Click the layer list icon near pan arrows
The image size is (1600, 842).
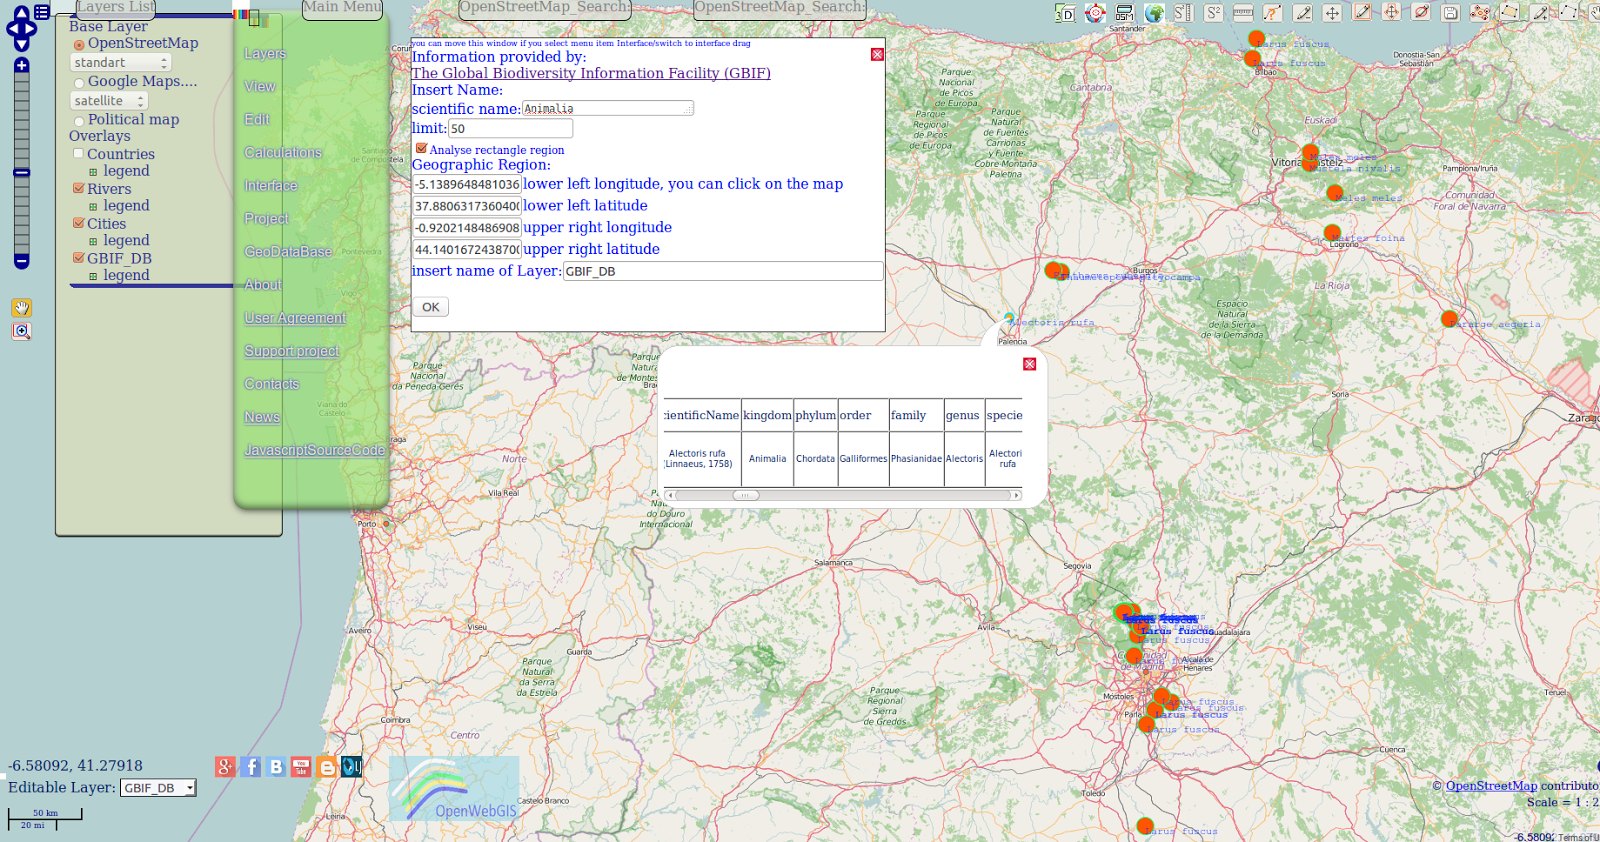[x=42, y=12]
